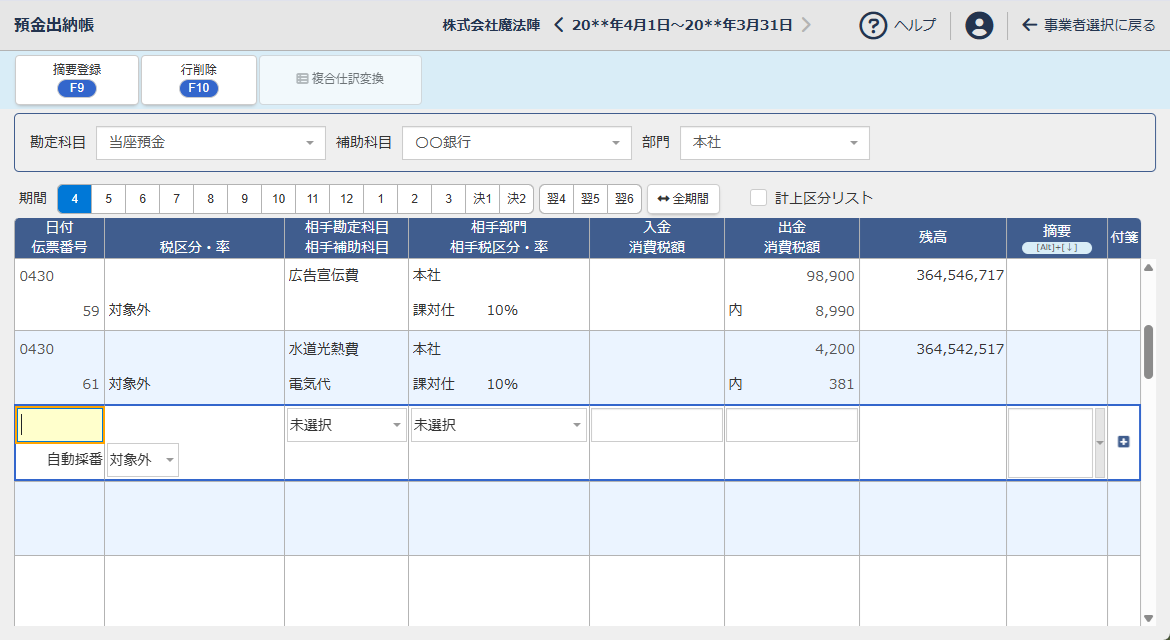Go to next fiscal year arrow
Viewport: 1170px width, 640px height.
806,25
